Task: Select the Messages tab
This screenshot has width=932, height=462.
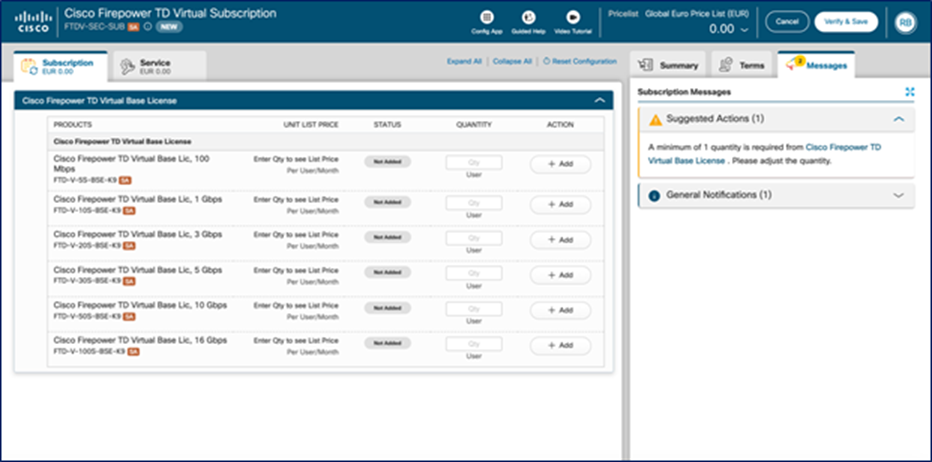Action: [x=816, y=65]
